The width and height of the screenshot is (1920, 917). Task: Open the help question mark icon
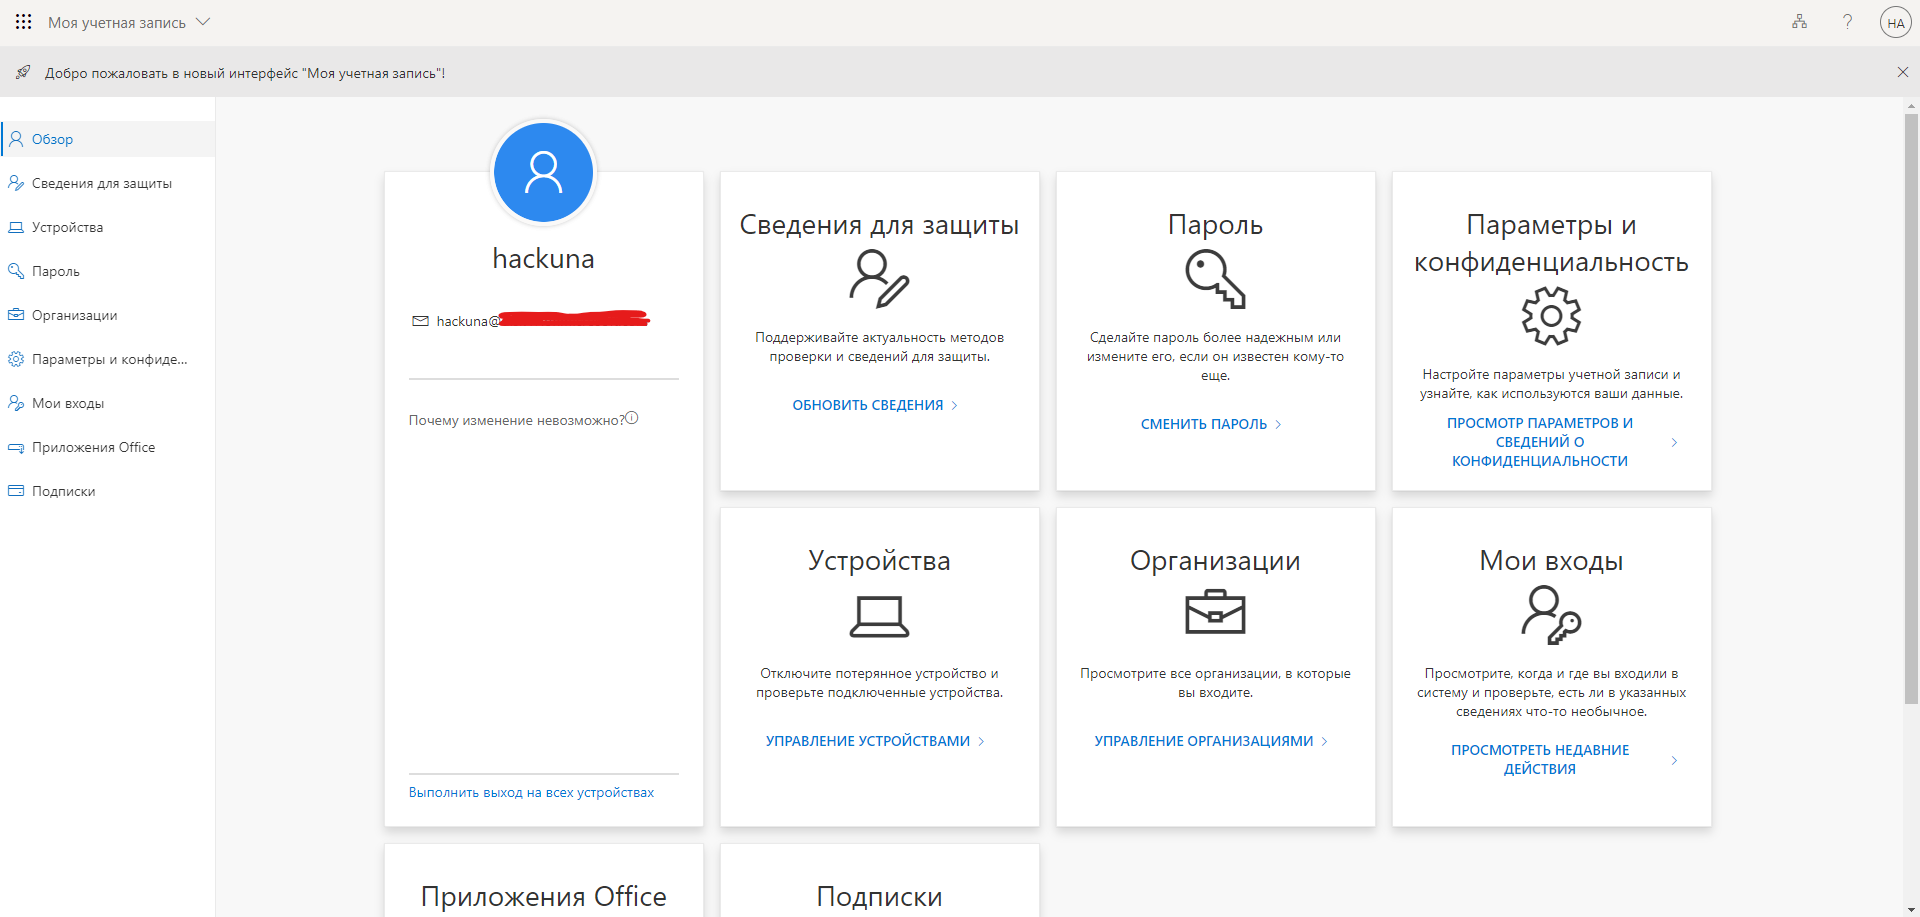click(1847, 22)
